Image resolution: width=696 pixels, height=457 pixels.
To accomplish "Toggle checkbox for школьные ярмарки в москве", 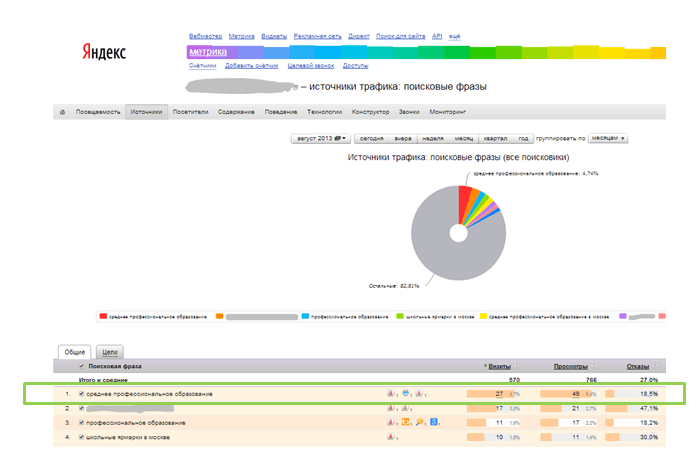I will (82, 436).
